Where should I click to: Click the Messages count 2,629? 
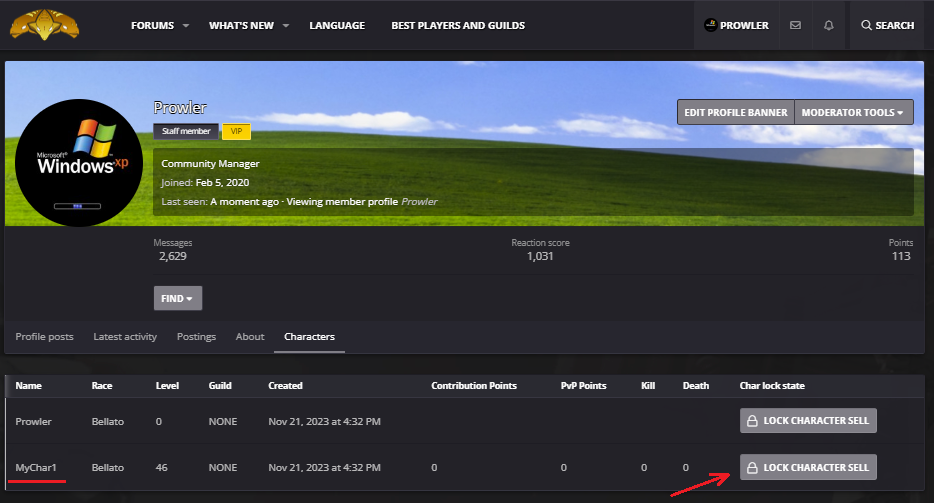click(173, 256)
